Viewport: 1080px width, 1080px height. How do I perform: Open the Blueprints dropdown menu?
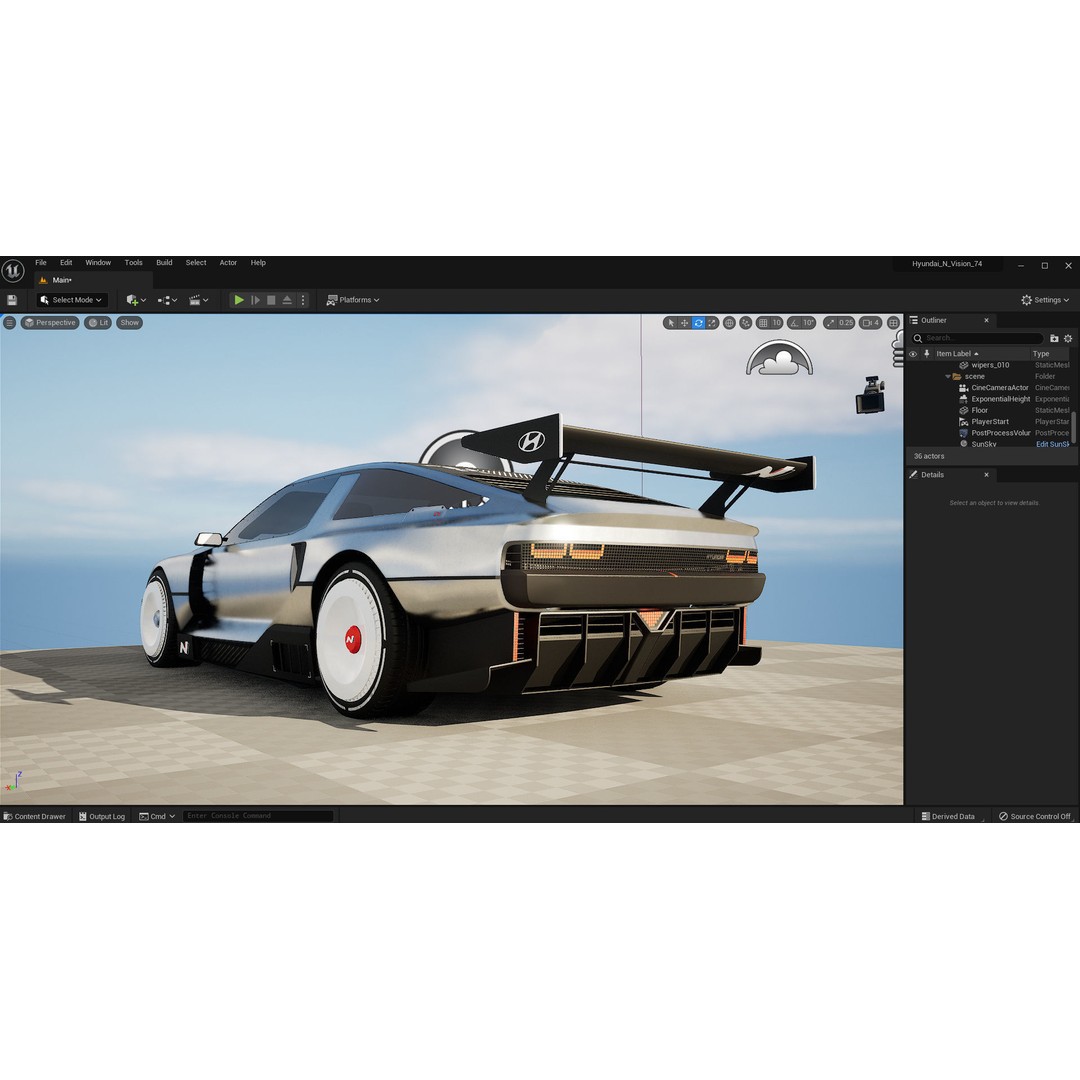(167, 300)
